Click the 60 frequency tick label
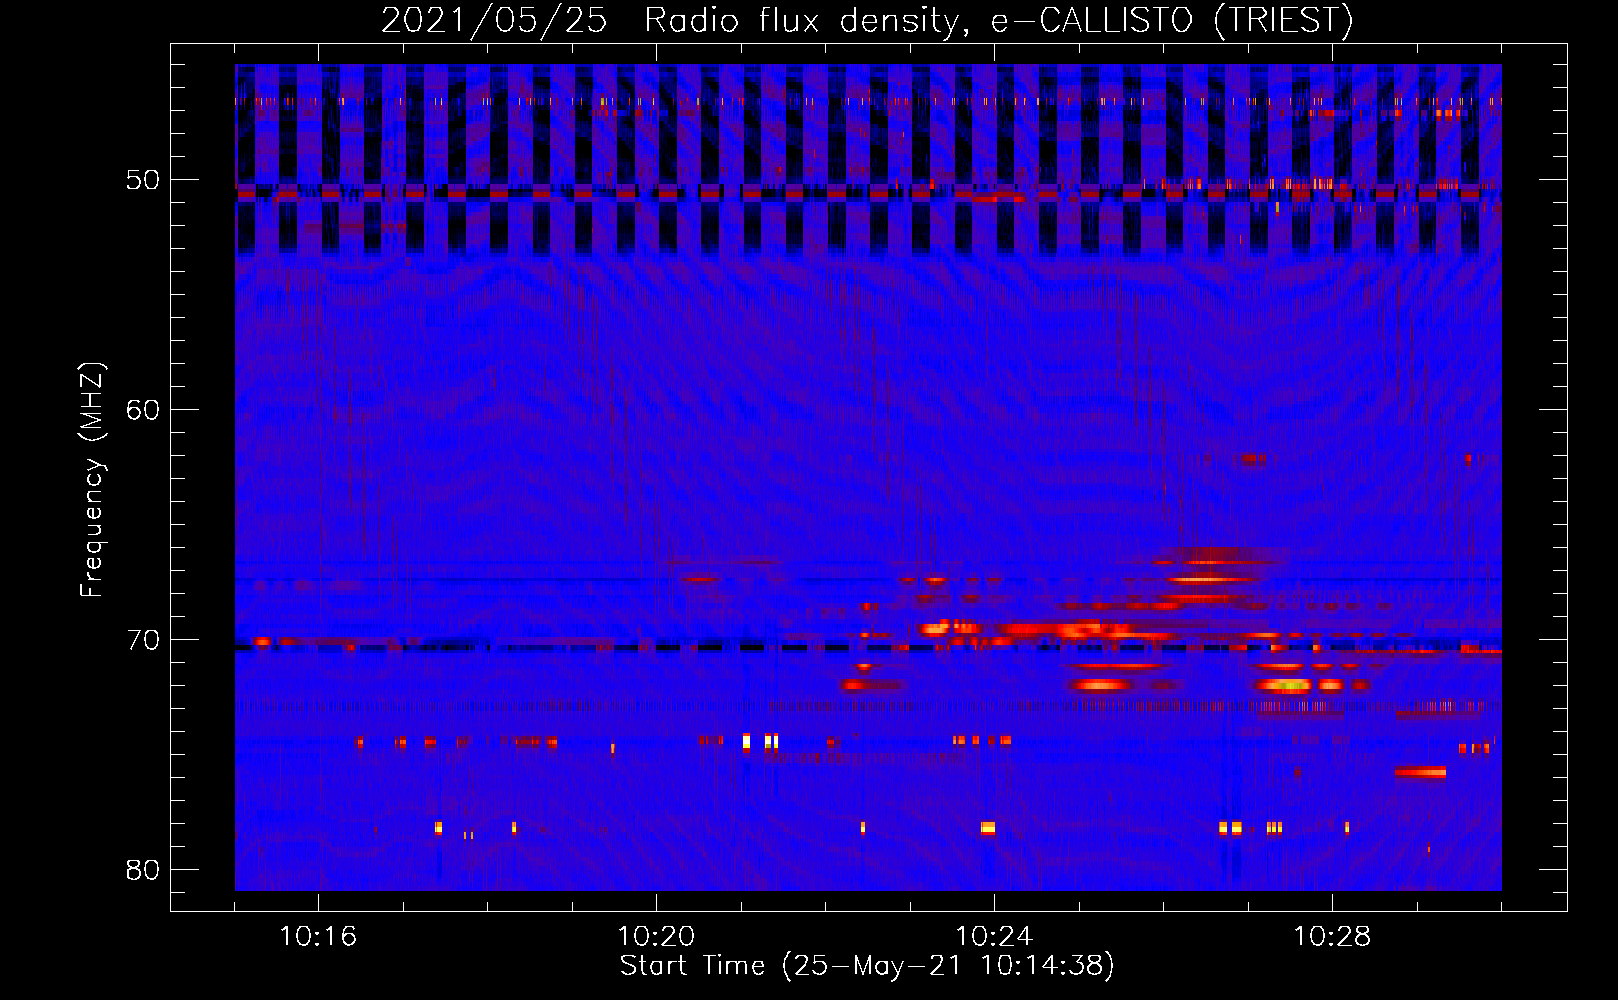The image size is (1618, 1000). pyautogui.click(x=144, y=409)
